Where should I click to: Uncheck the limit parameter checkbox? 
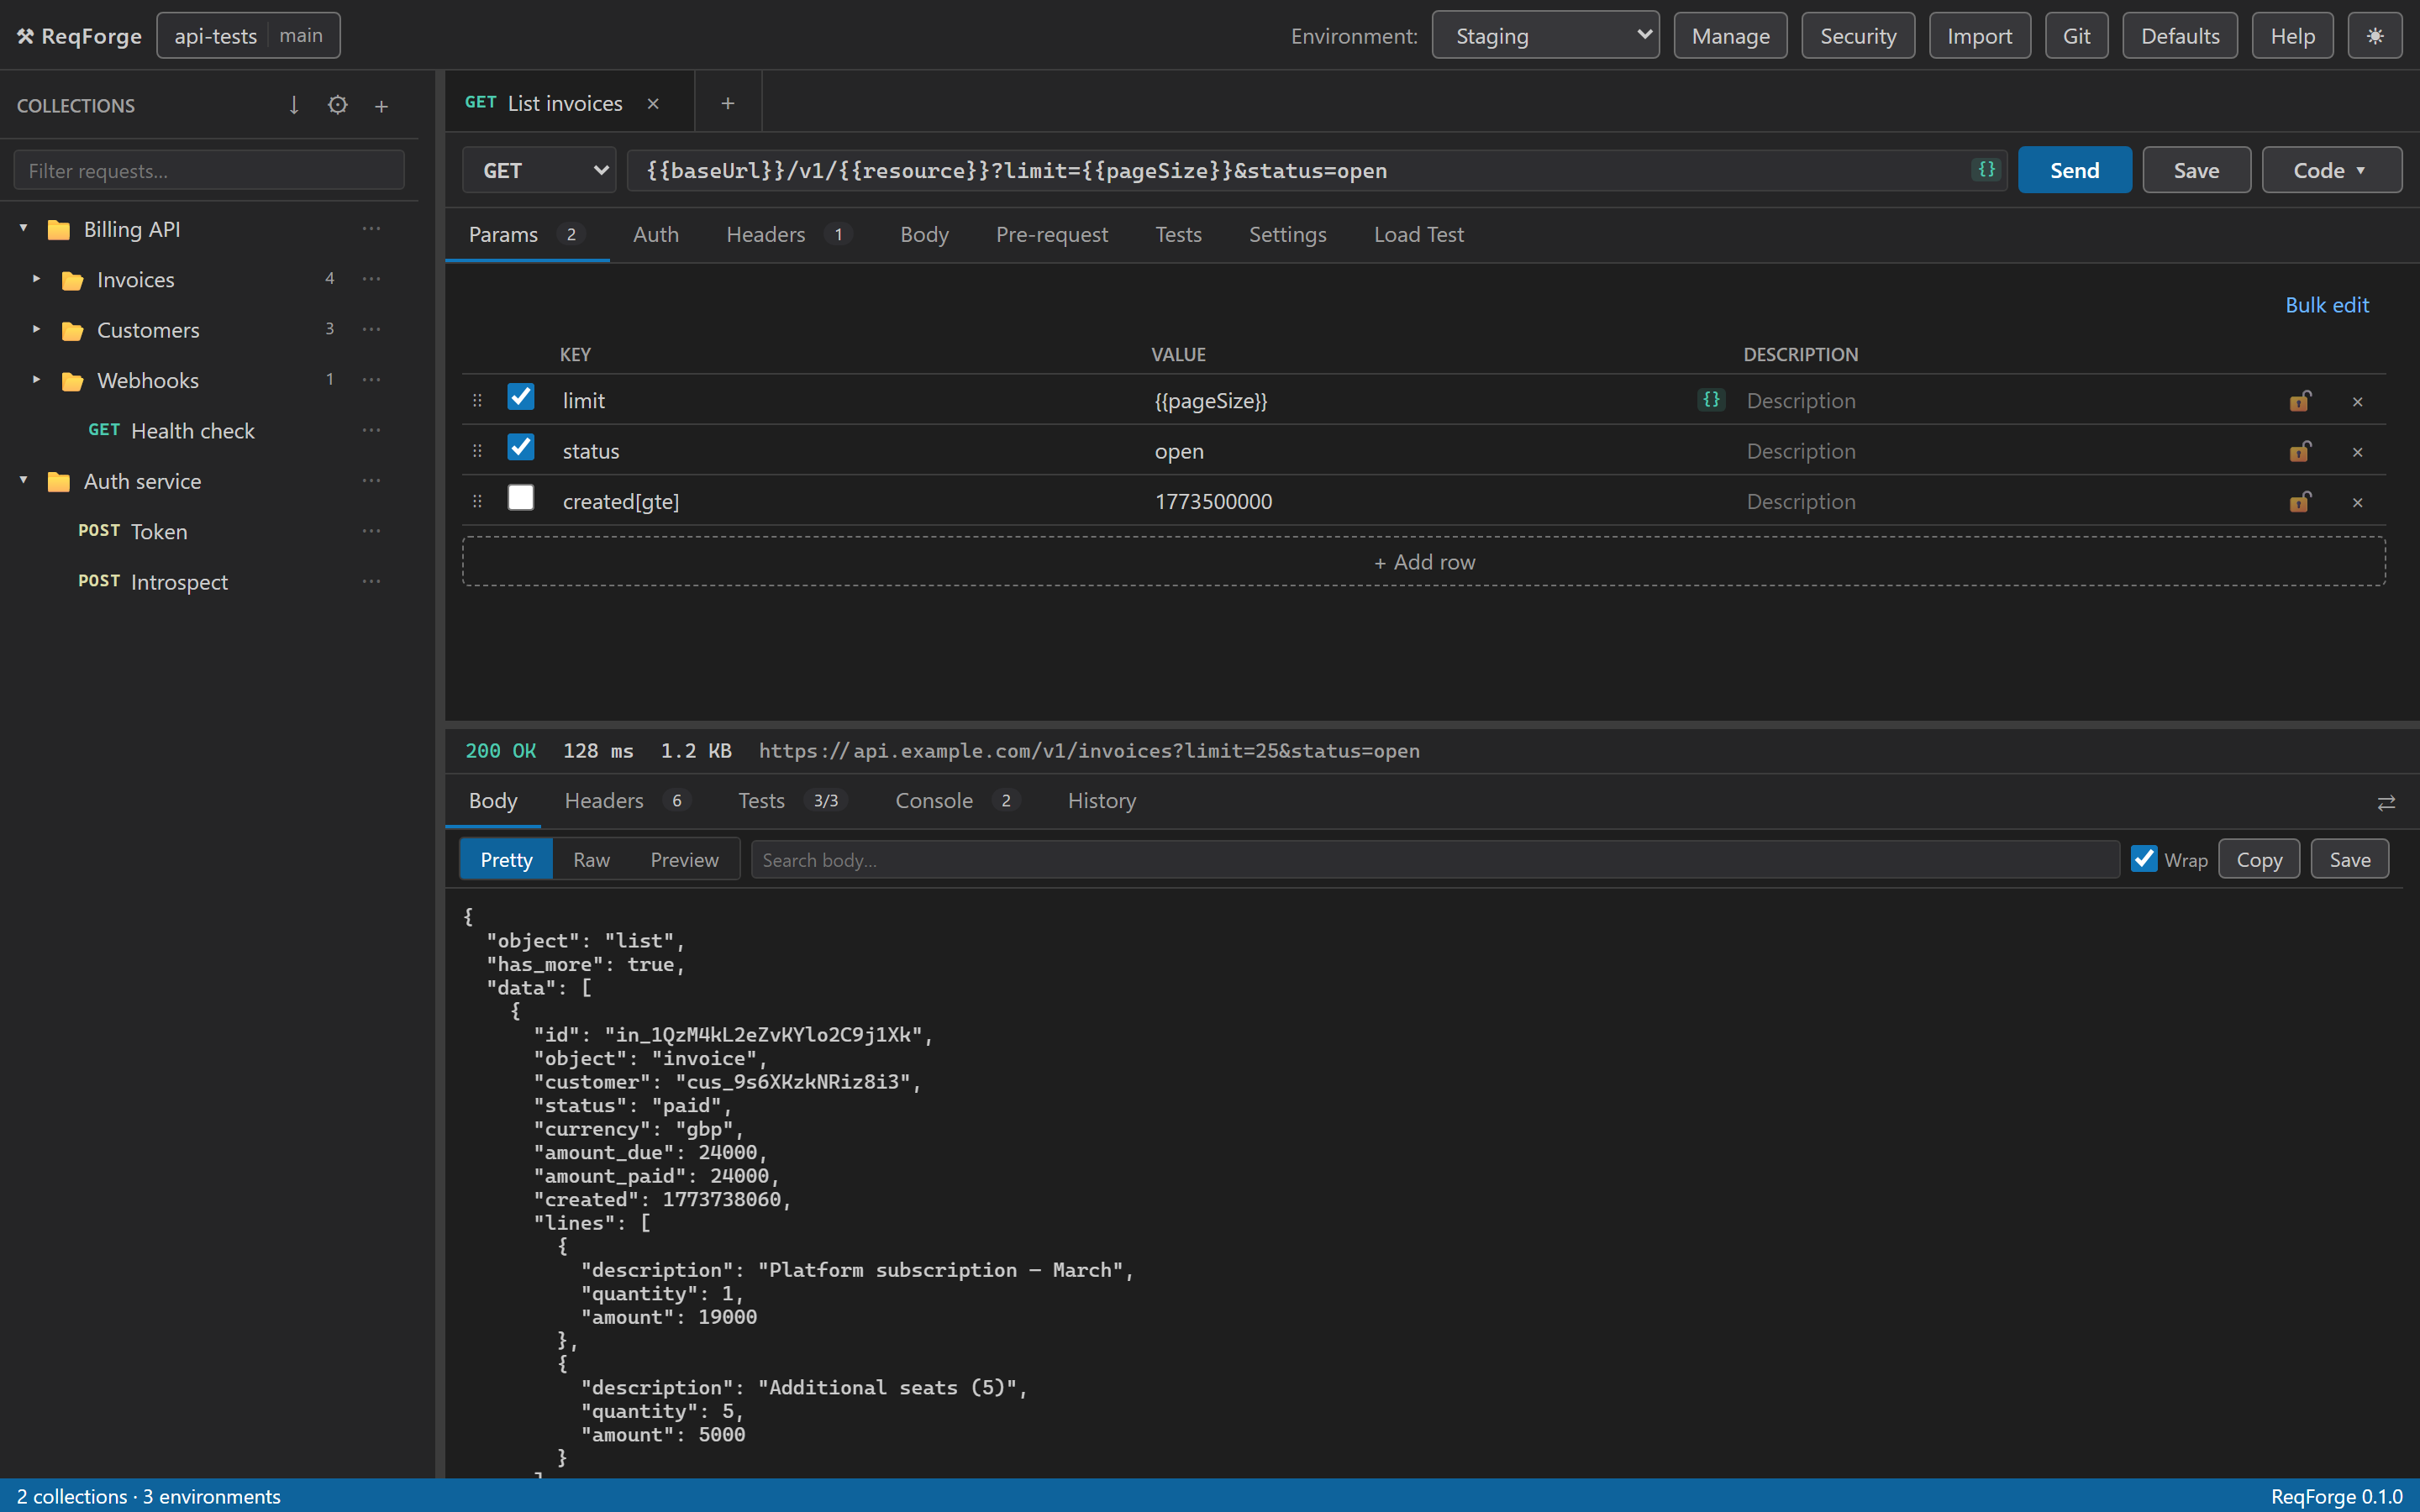pos(521,397)
